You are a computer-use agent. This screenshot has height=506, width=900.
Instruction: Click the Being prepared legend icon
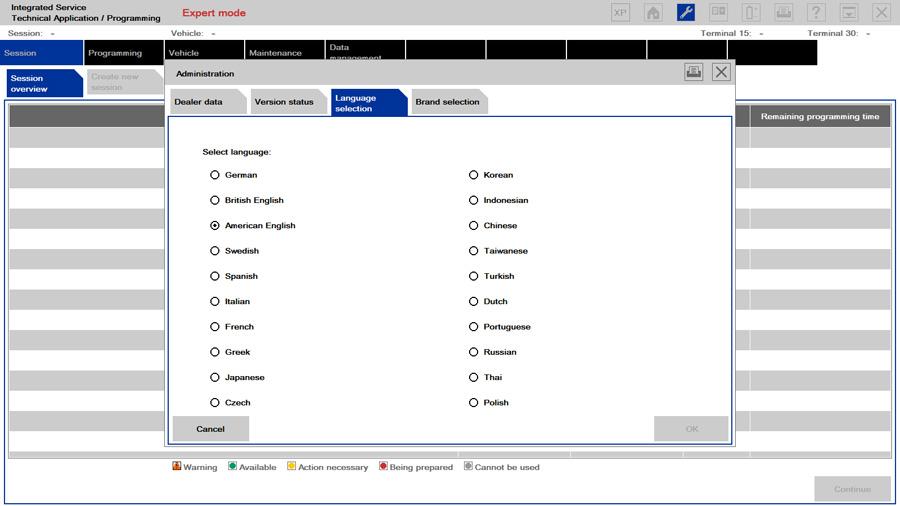point(383,466)
